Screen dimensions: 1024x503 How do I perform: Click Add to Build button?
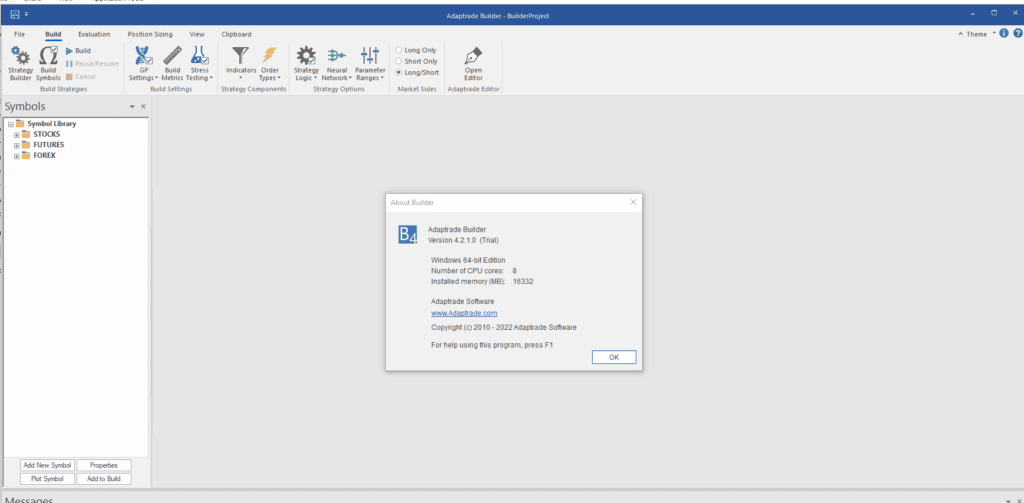104,479
